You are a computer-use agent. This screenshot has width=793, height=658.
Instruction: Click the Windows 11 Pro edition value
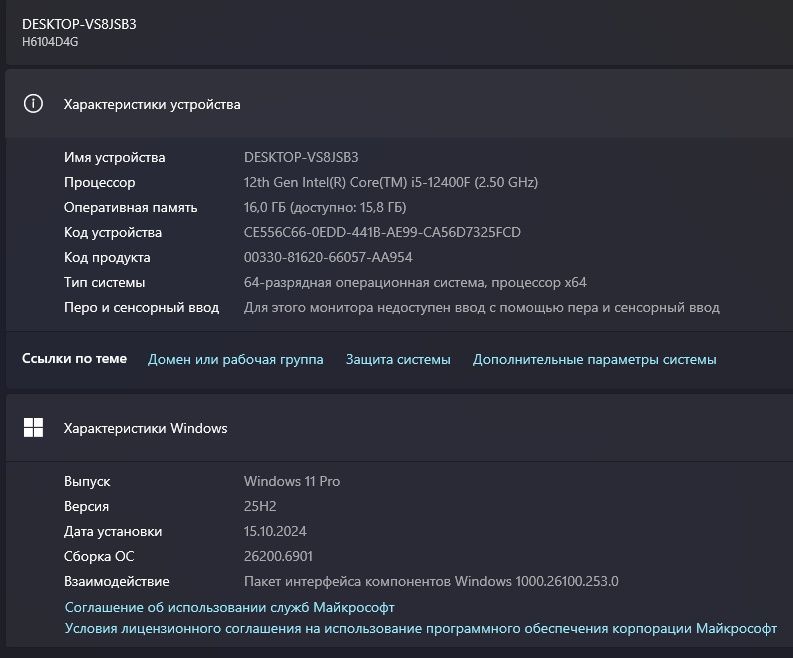292,481
